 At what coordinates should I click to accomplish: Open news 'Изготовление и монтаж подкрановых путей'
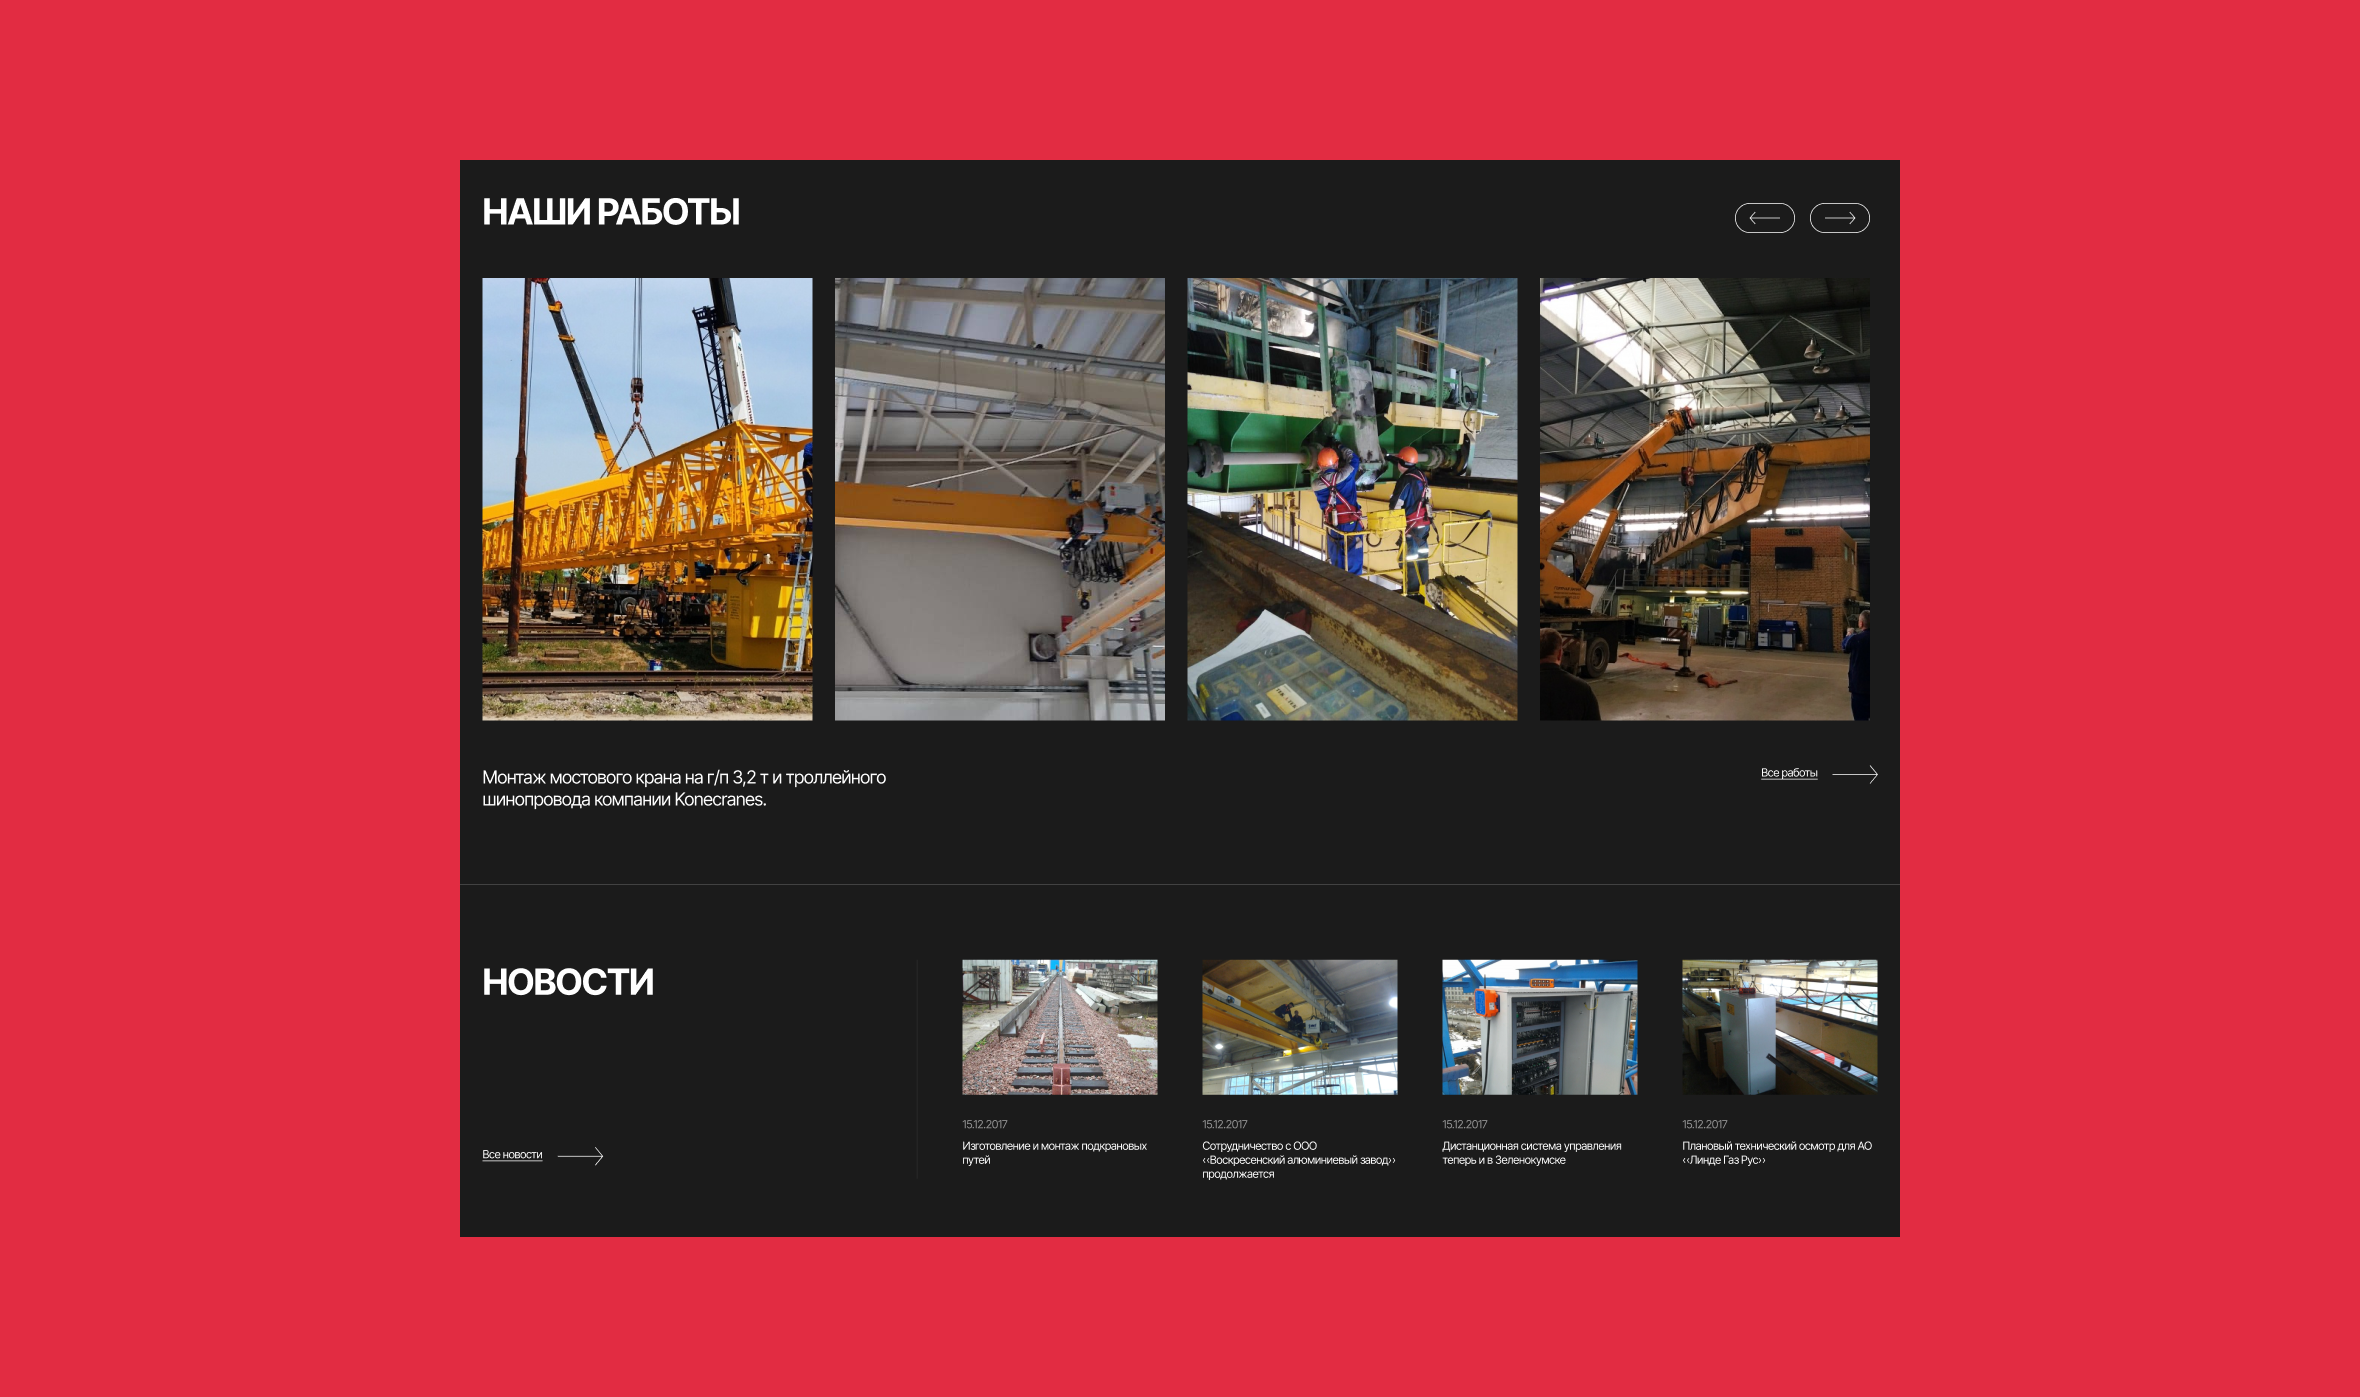pos(1054,1153)
